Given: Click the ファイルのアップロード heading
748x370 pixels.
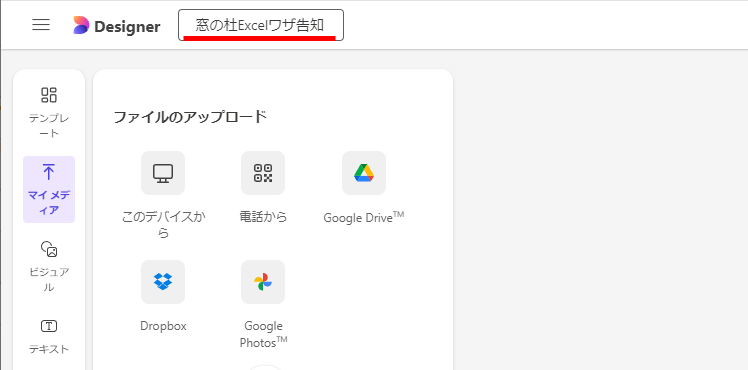Looking at the screenshot, I should coord(190,117).
